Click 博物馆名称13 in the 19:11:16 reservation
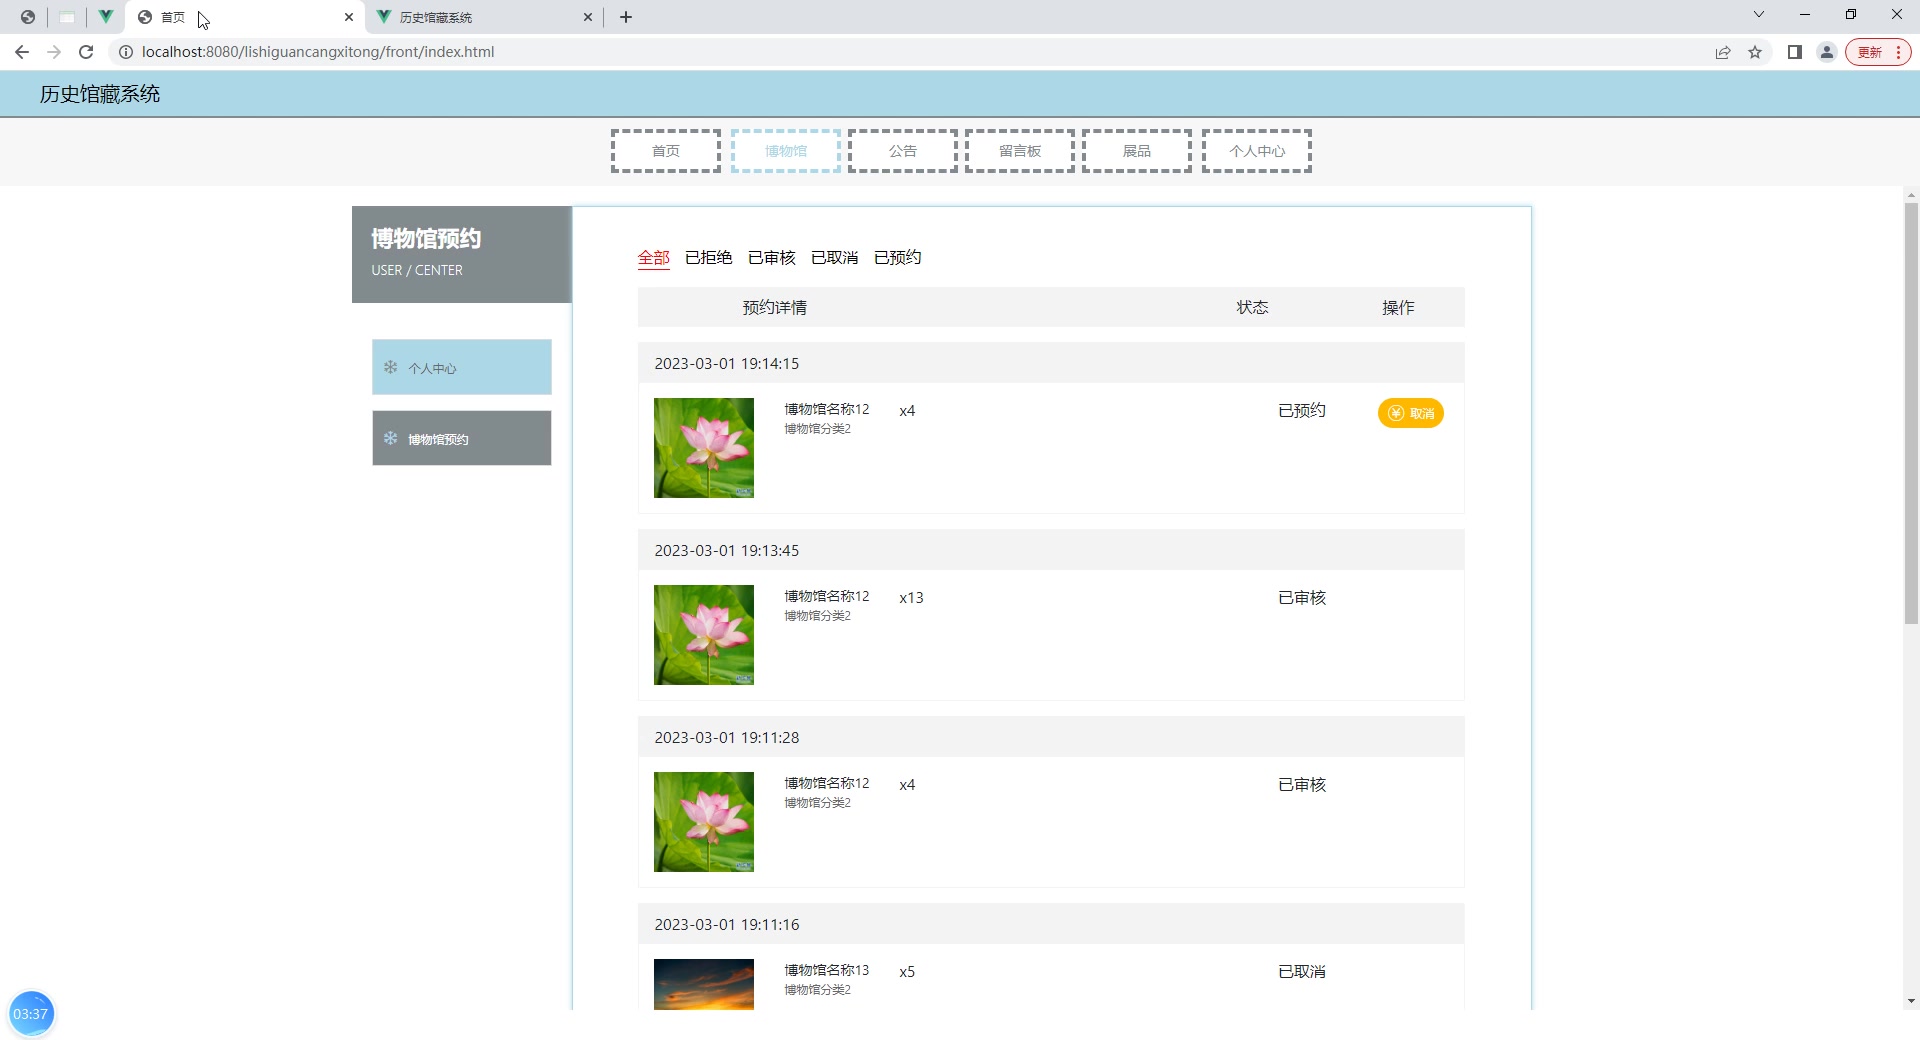1920x1040 pixels. pyautogui.click(x=827, y=970)
